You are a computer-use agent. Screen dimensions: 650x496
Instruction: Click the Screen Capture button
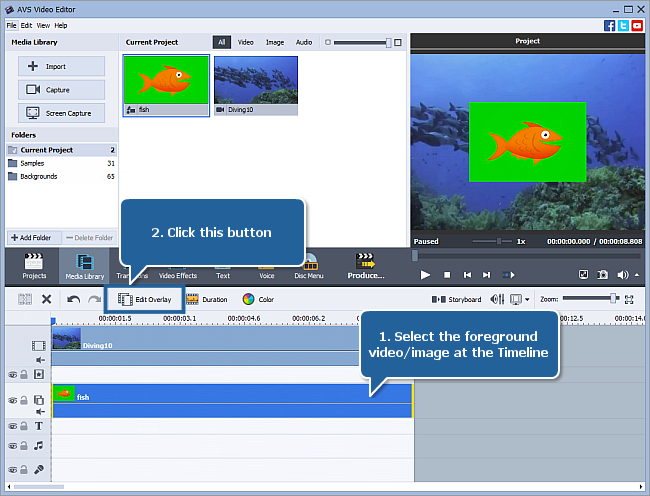61,113
